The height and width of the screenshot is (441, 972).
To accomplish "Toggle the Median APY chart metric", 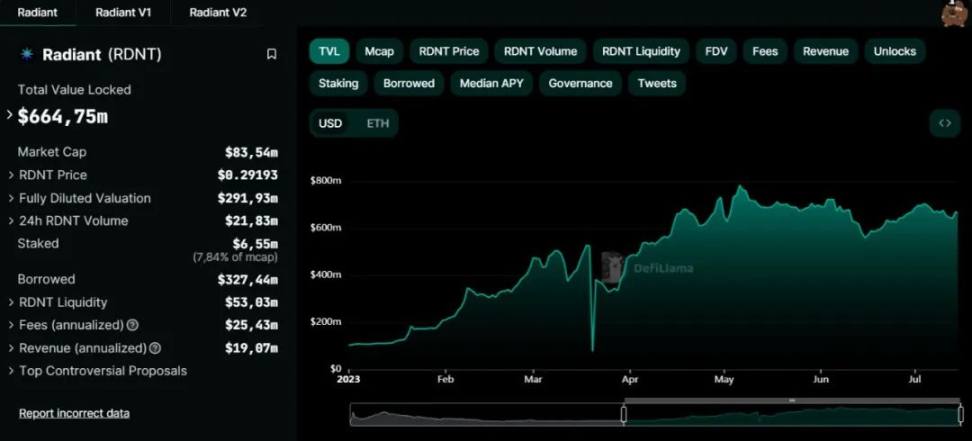I will click(x=492, y=83).
